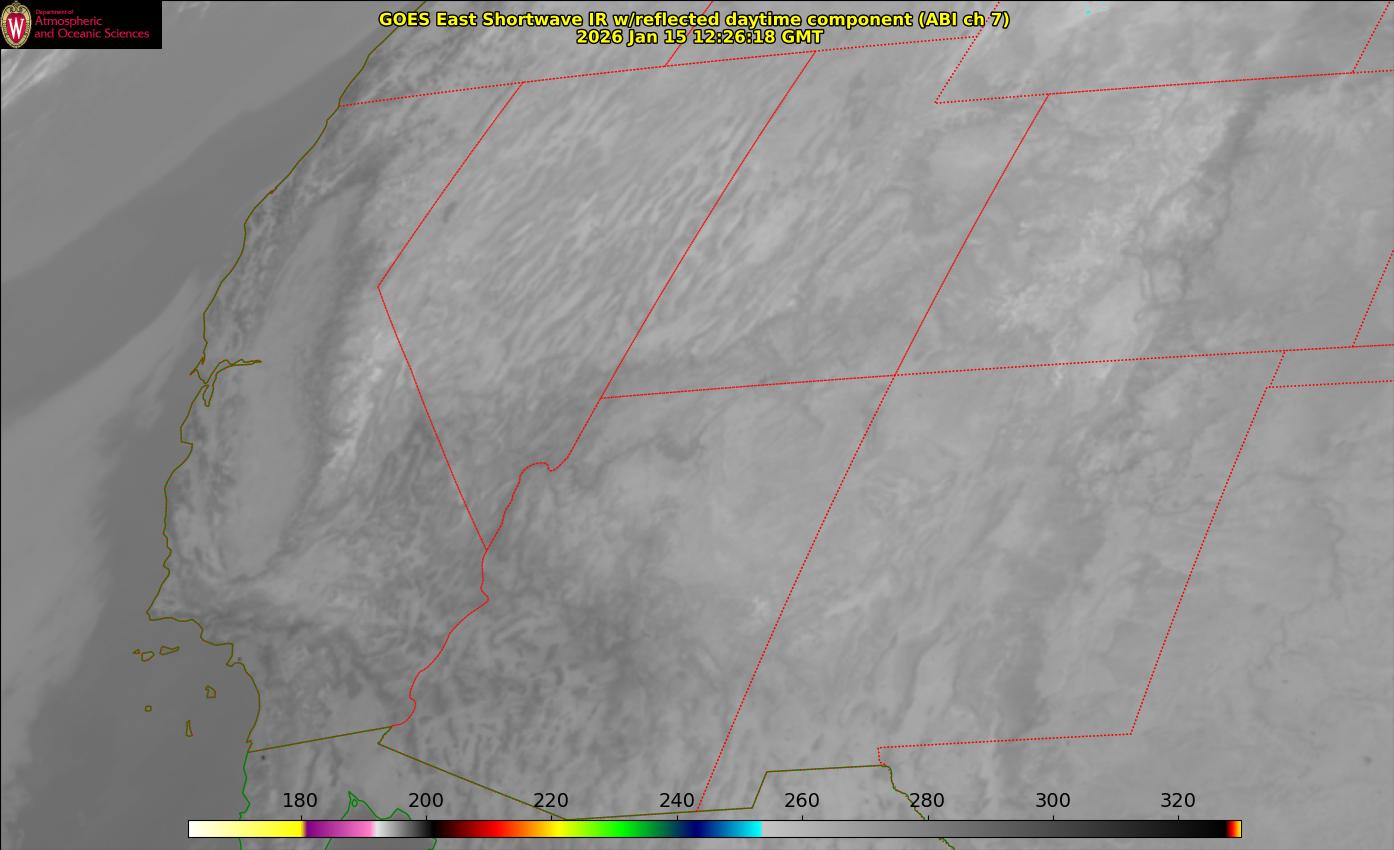Select the 200 tick label on the colorbar
Image resolution: width=1394 pixels, height=850 pixels.
pos(426,800)
